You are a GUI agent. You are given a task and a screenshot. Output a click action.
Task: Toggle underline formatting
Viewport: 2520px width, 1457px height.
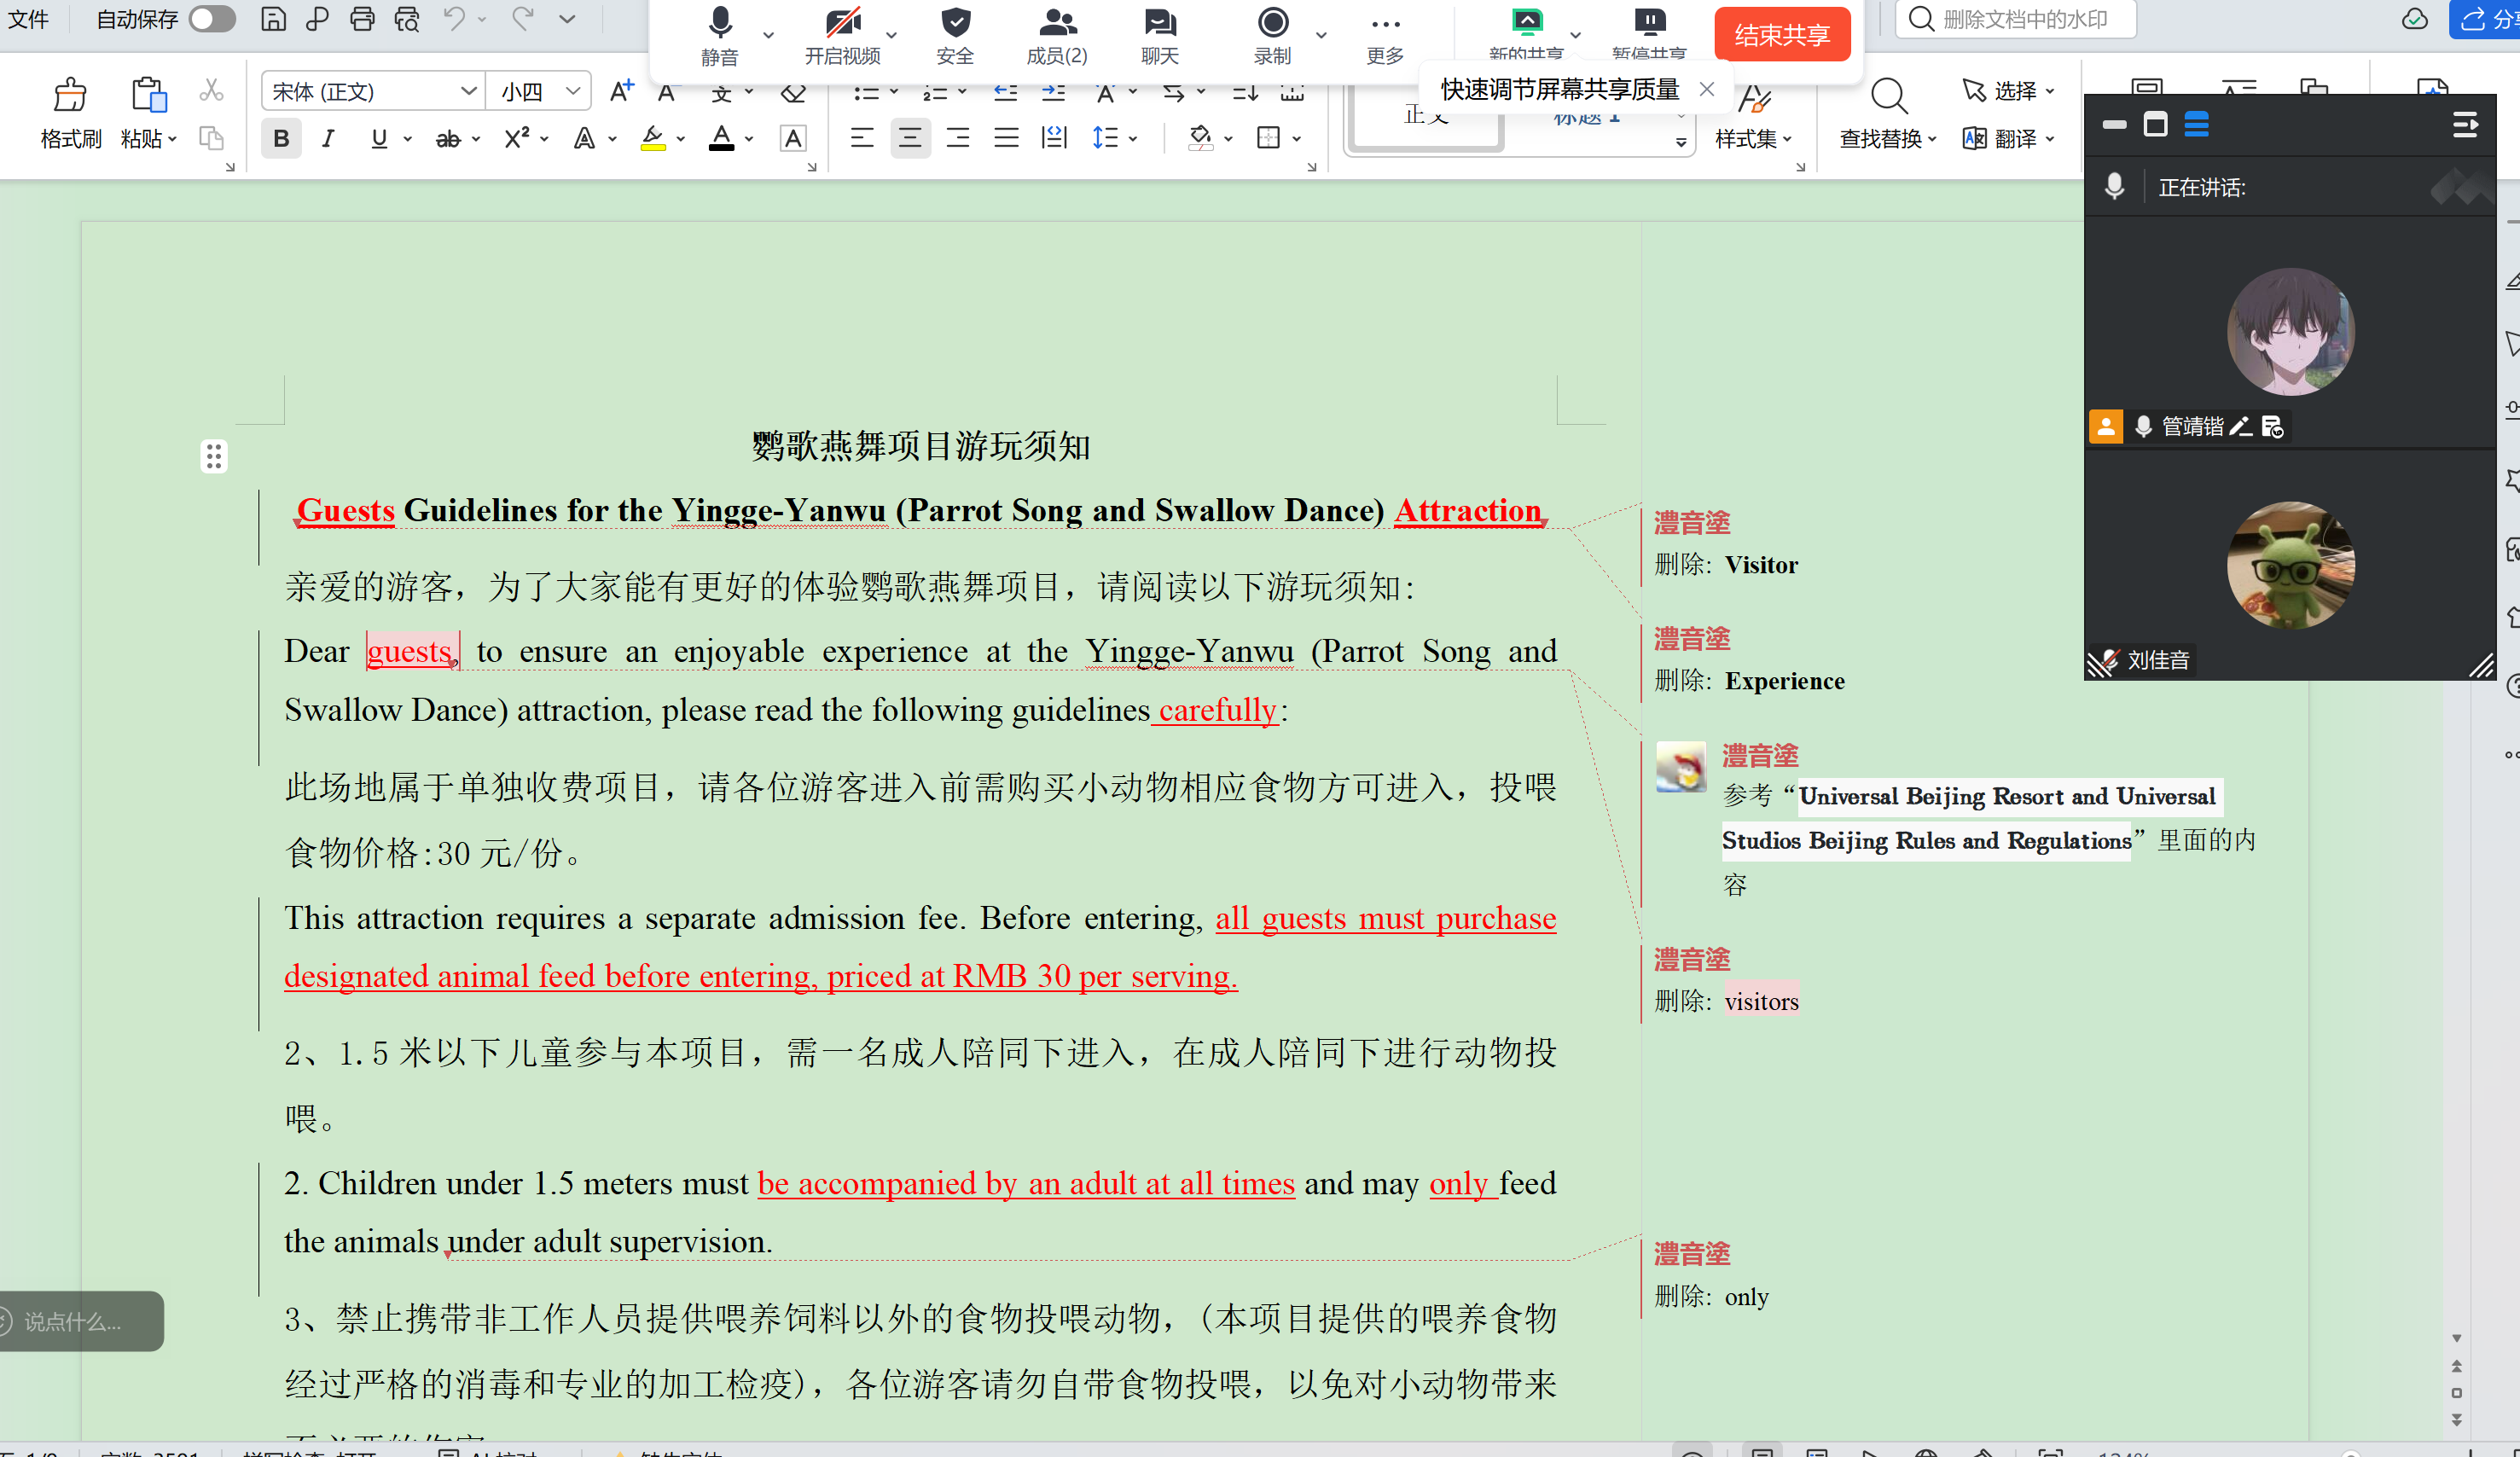pyautogui.click(x=378, y=139)
